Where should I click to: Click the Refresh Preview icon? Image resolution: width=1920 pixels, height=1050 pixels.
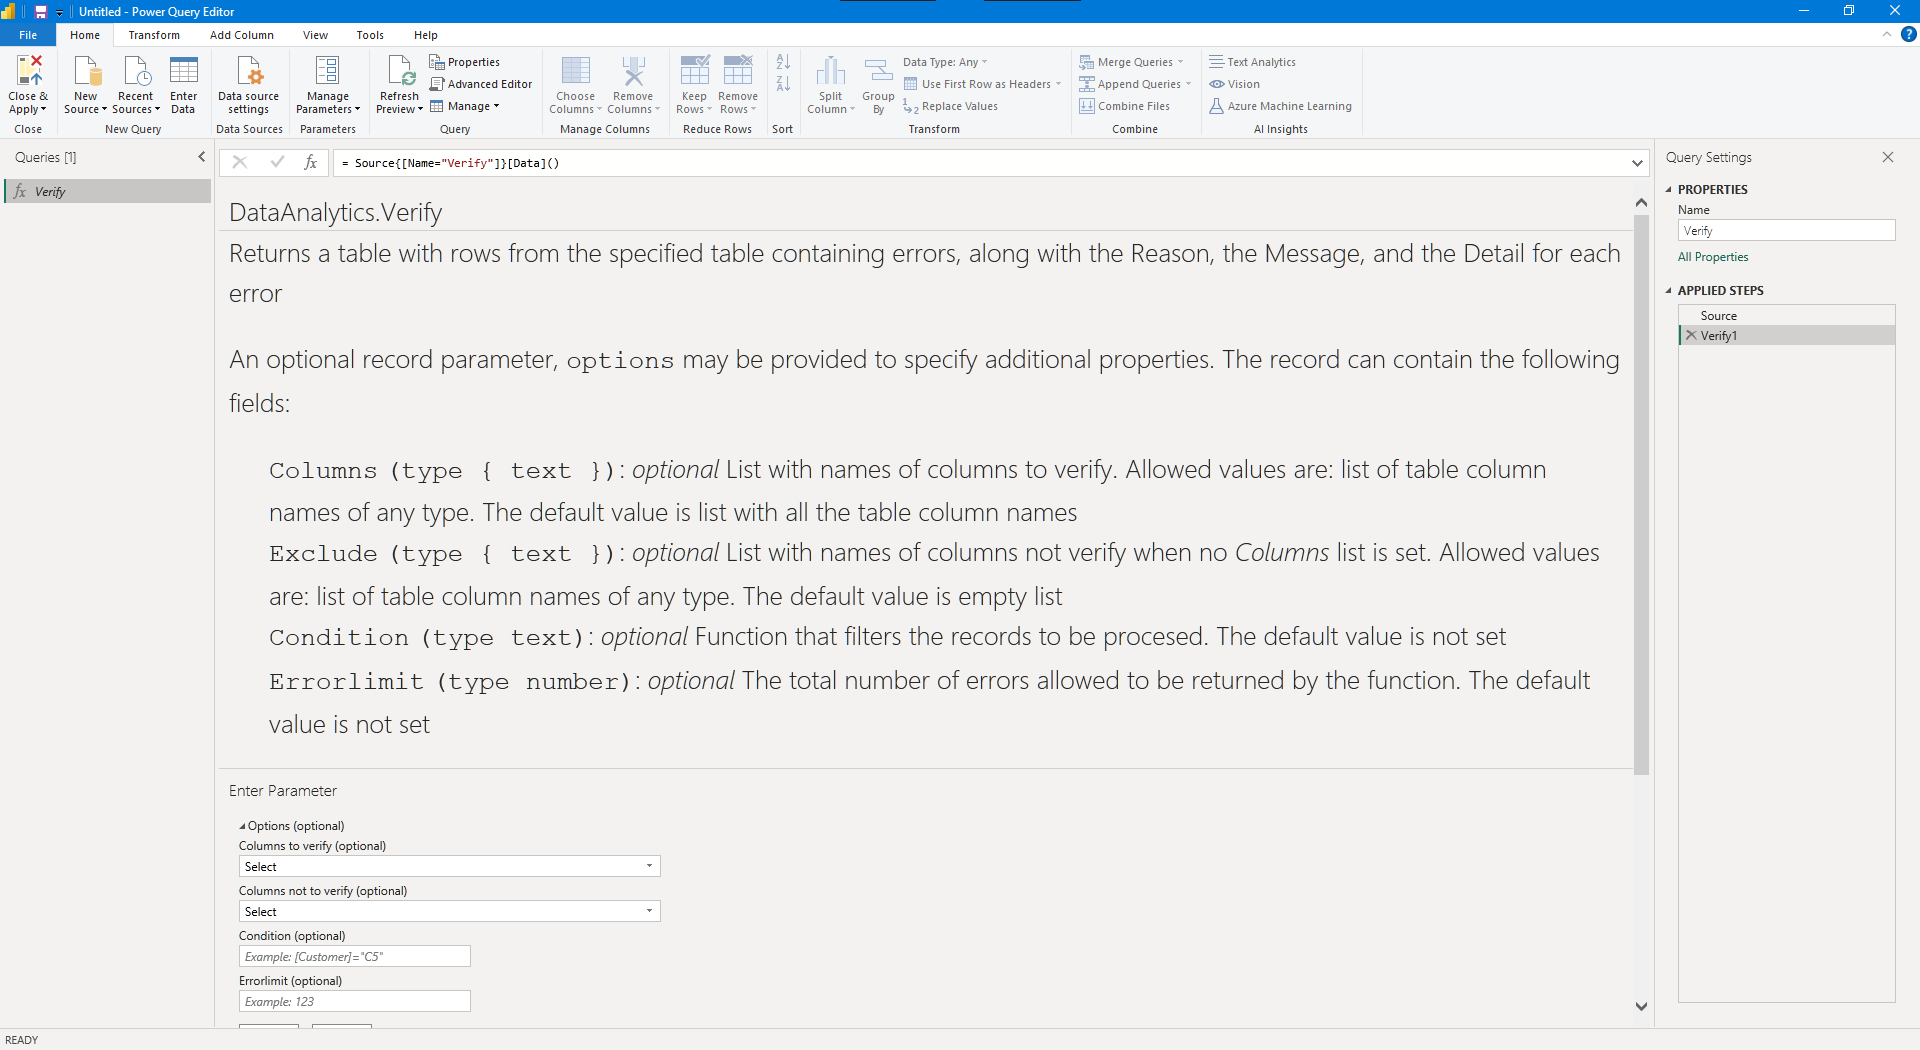click(400, 71)
